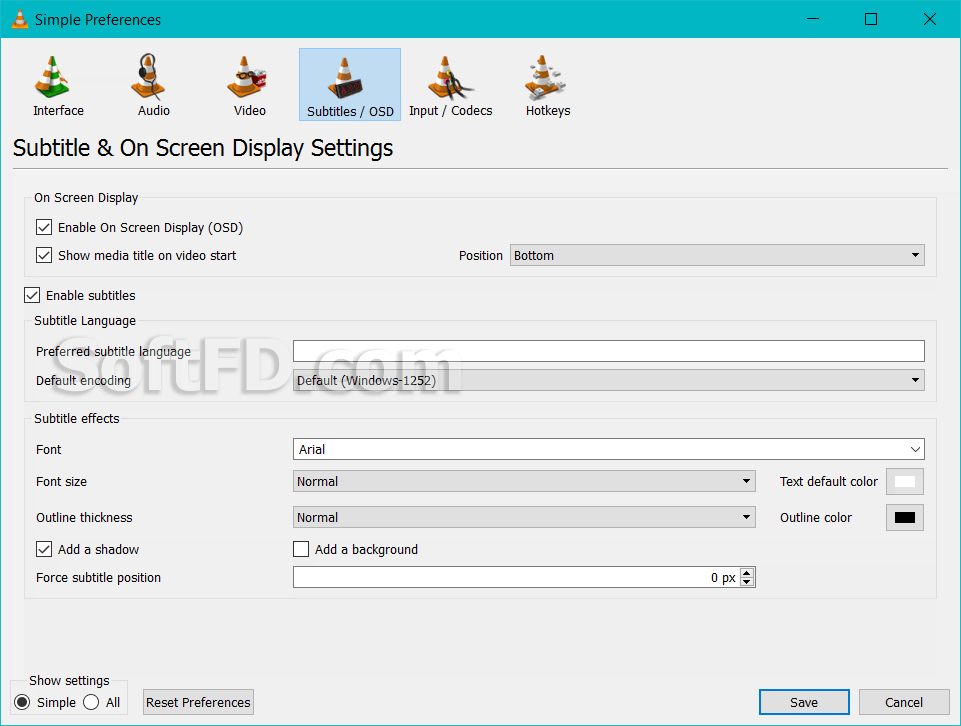This screenshot has height=726, width=961.
Task: Click the Save button
Action: coord(804,702)
